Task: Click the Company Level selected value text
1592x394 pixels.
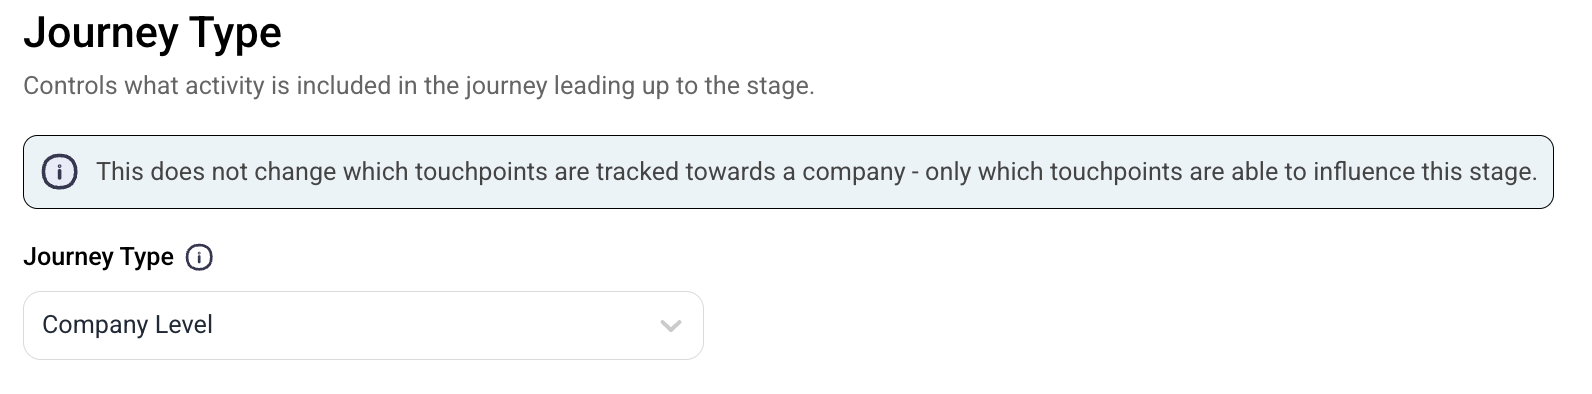Action: [x=128, y=325]
